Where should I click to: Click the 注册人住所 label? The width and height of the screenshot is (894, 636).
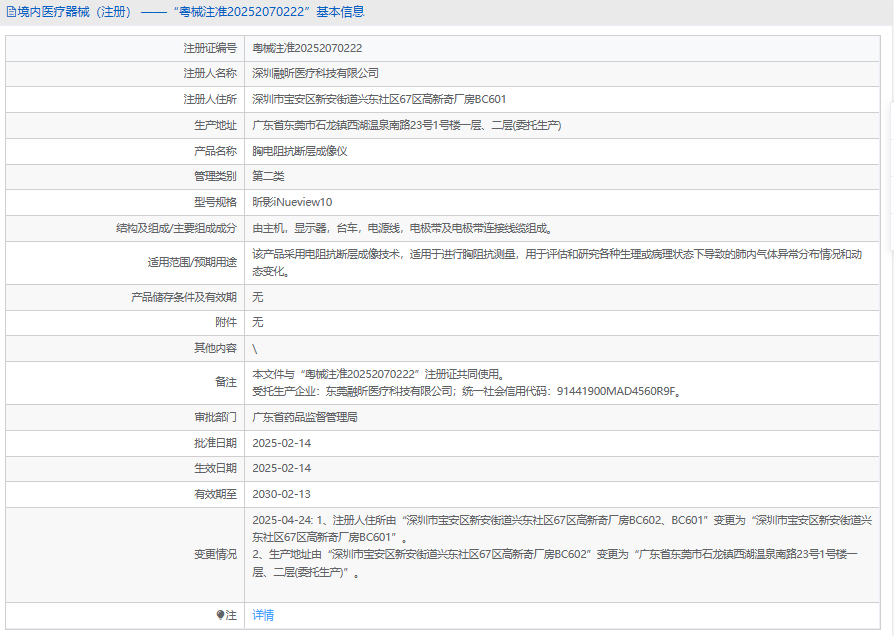coord(210,99)
